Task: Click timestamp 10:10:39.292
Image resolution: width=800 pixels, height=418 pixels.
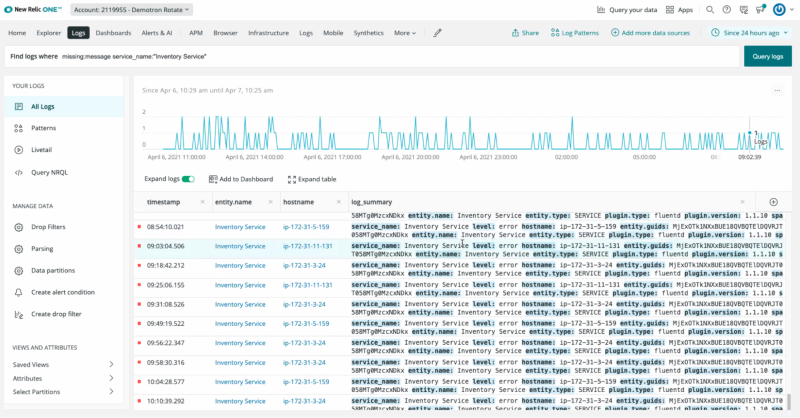Action: click(166, 402)
